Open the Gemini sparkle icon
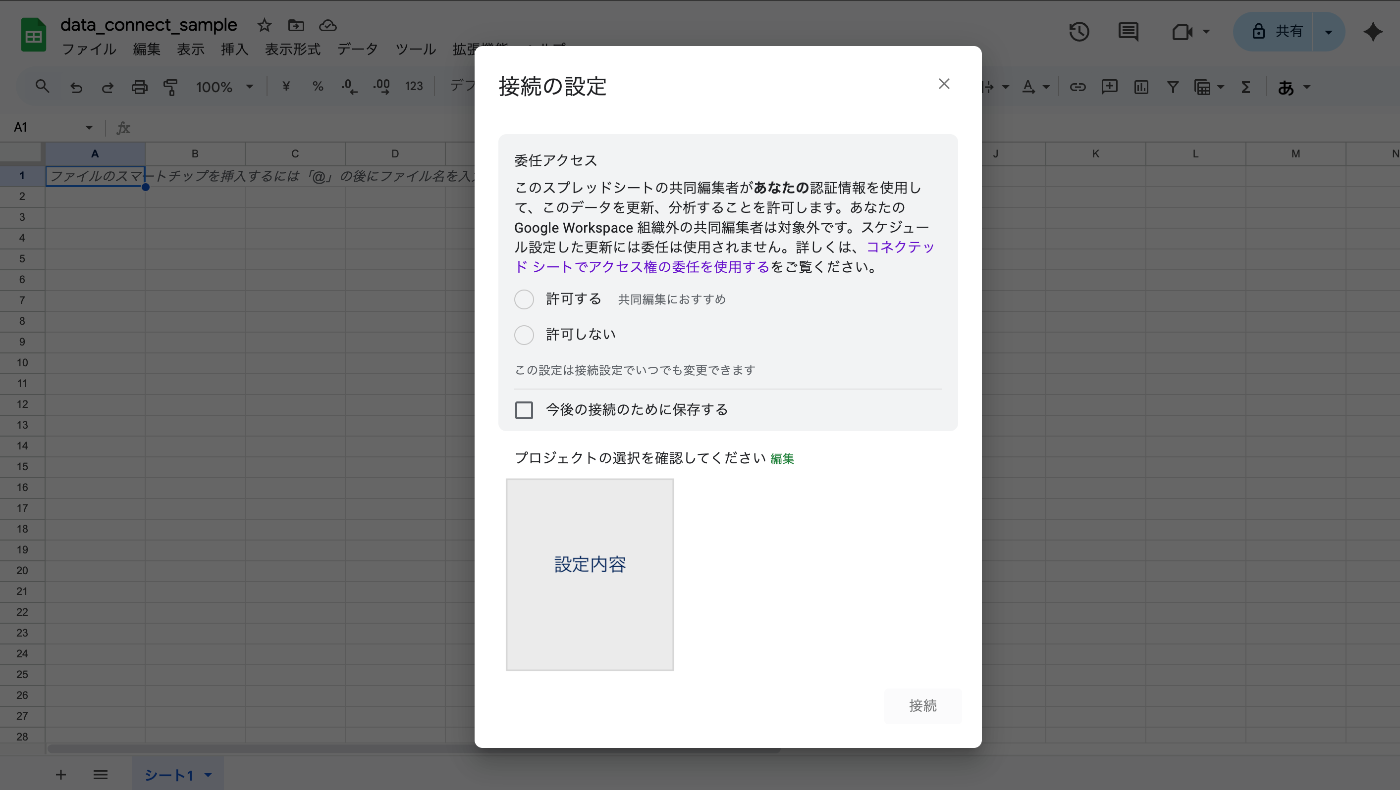The width and height of the screenshot is (1400, 790). point(1373,32)
